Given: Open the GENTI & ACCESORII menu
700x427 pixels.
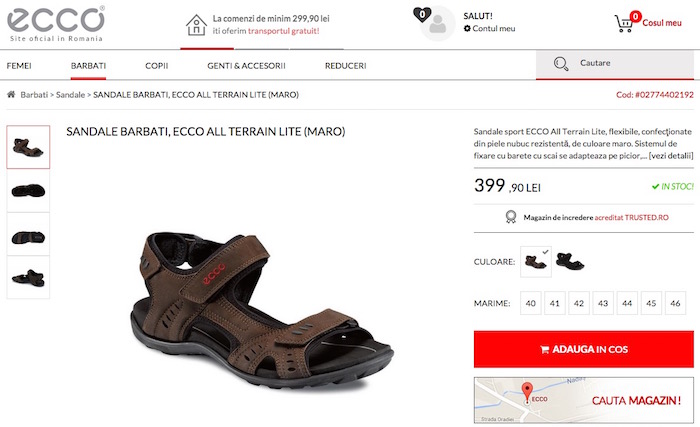Looking at the screenshot, I should click(246, 66).
